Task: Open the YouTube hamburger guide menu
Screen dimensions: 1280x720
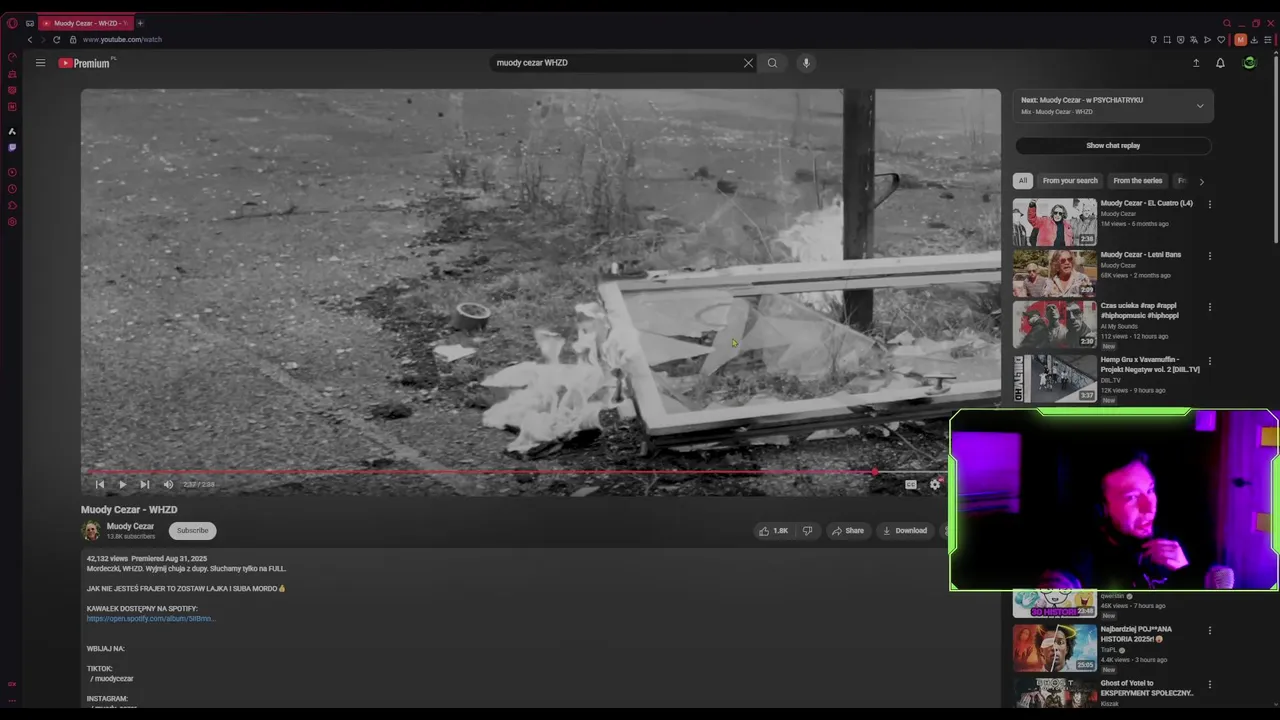Action: 40,63
